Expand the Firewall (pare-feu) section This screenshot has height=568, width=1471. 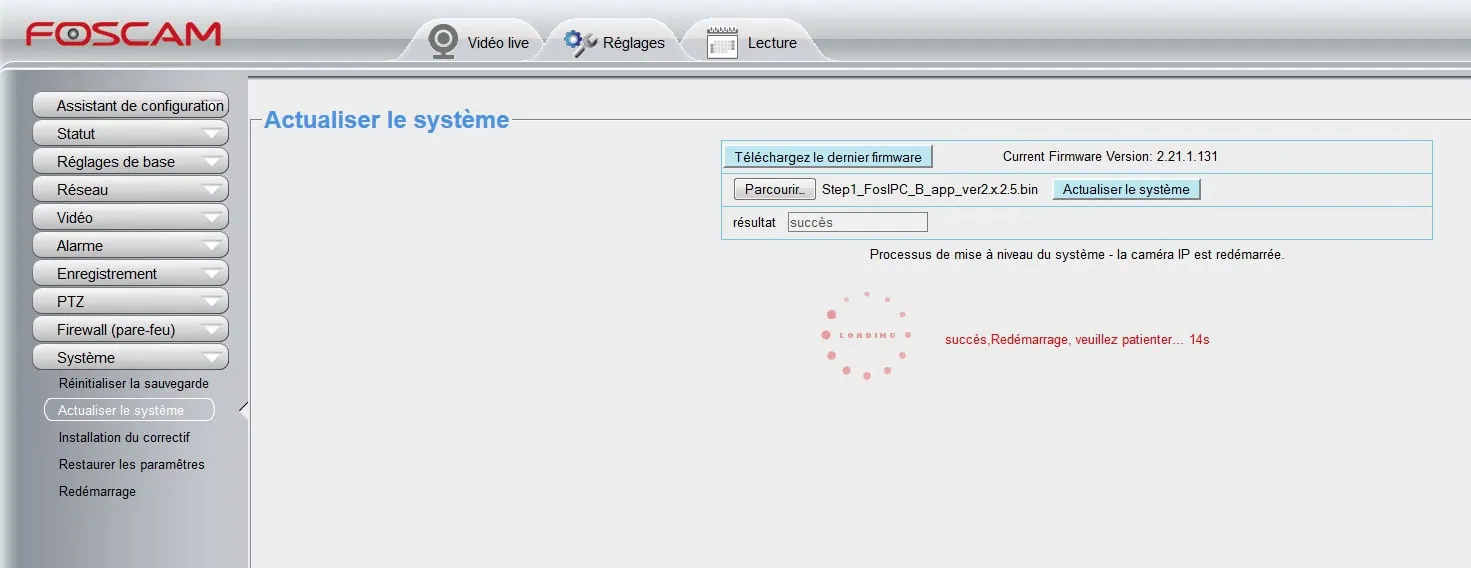pyautogui.click(x=131, y=330)
